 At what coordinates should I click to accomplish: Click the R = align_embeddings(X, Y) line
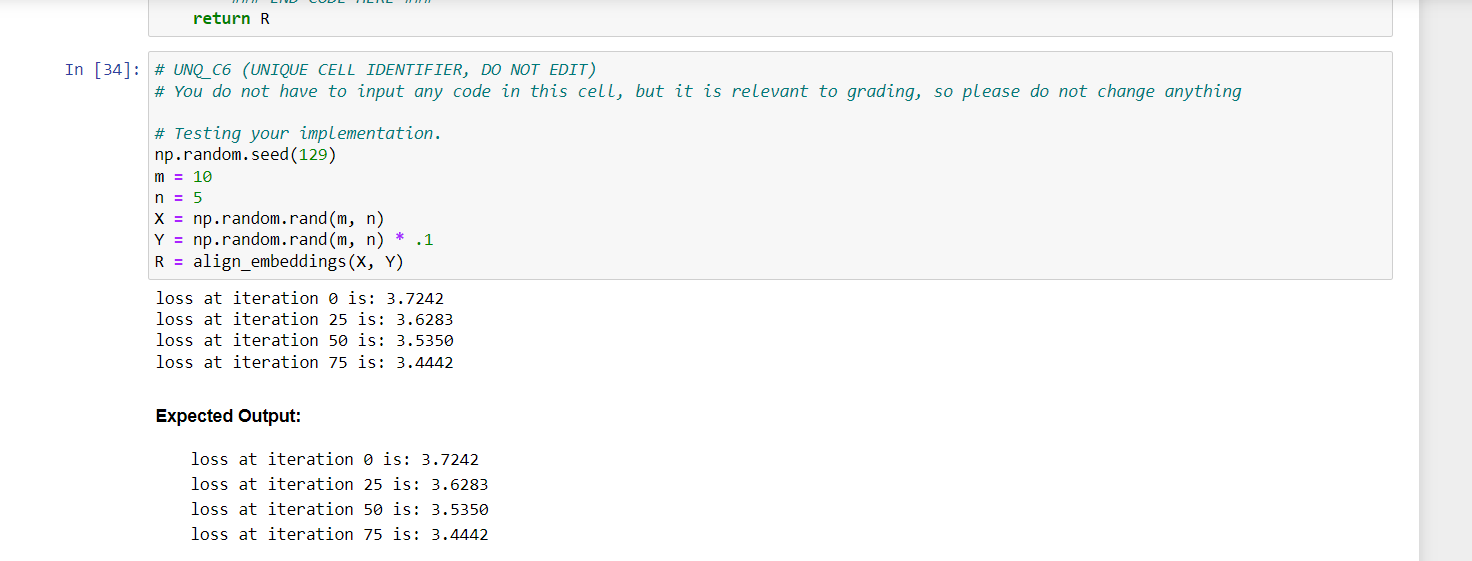point(280,261)
